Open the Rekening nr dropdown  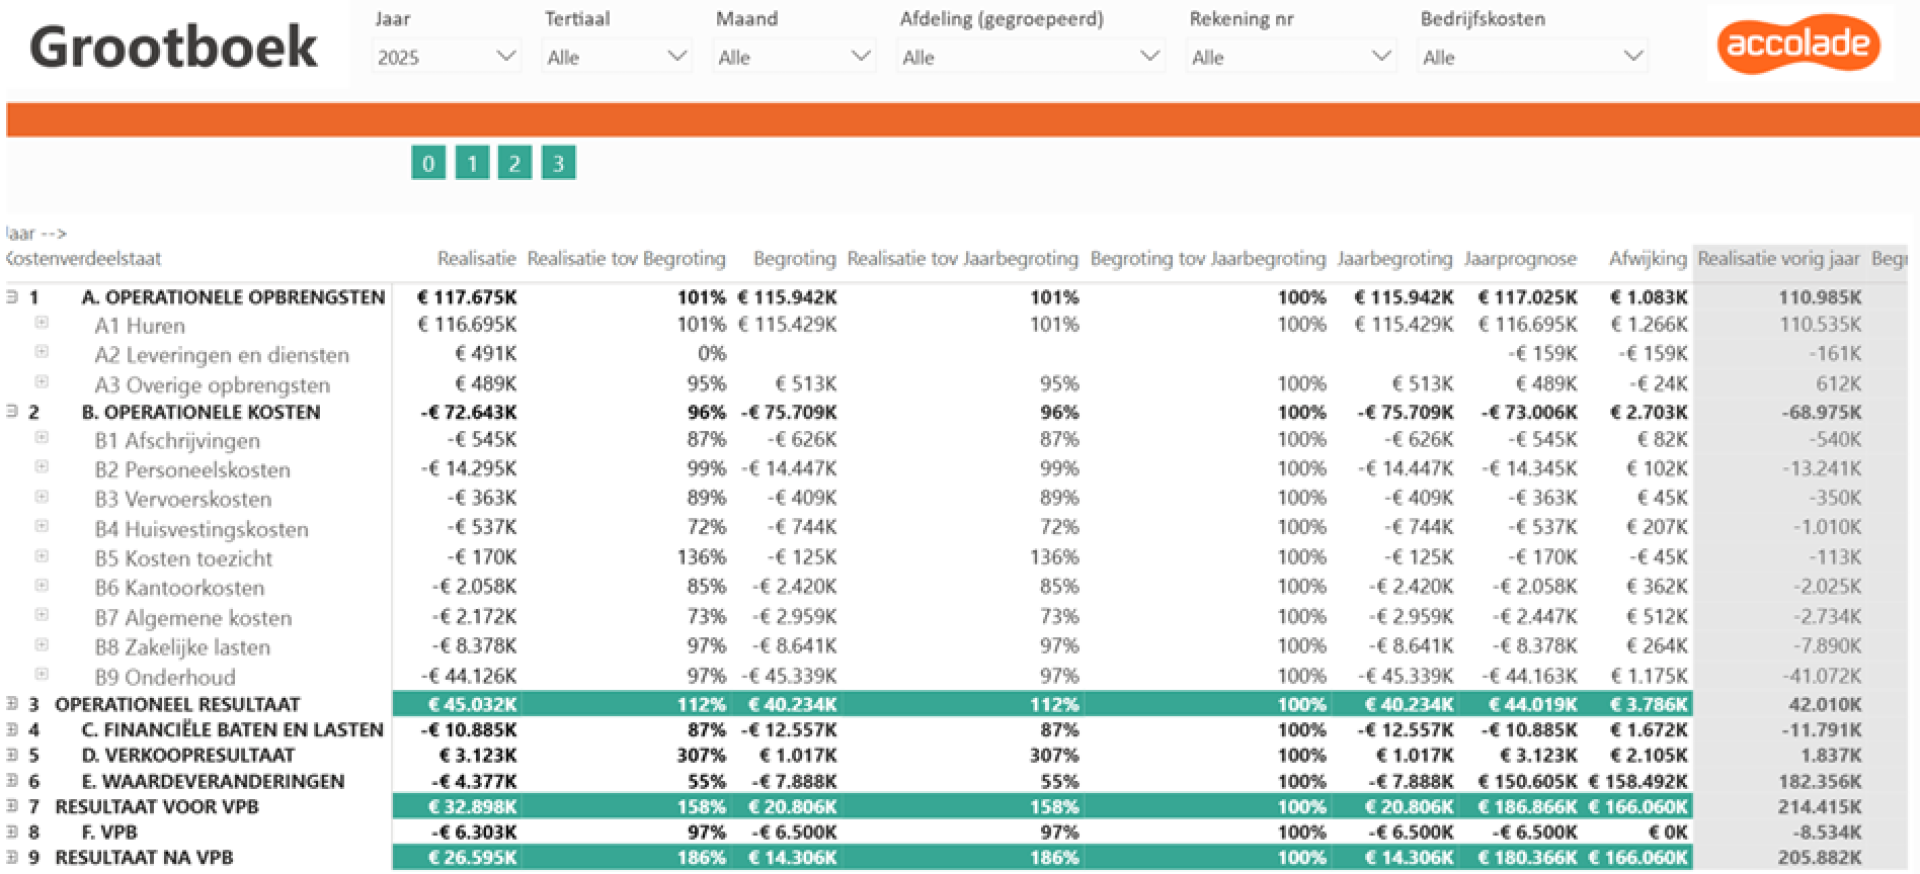[1291, 57]
